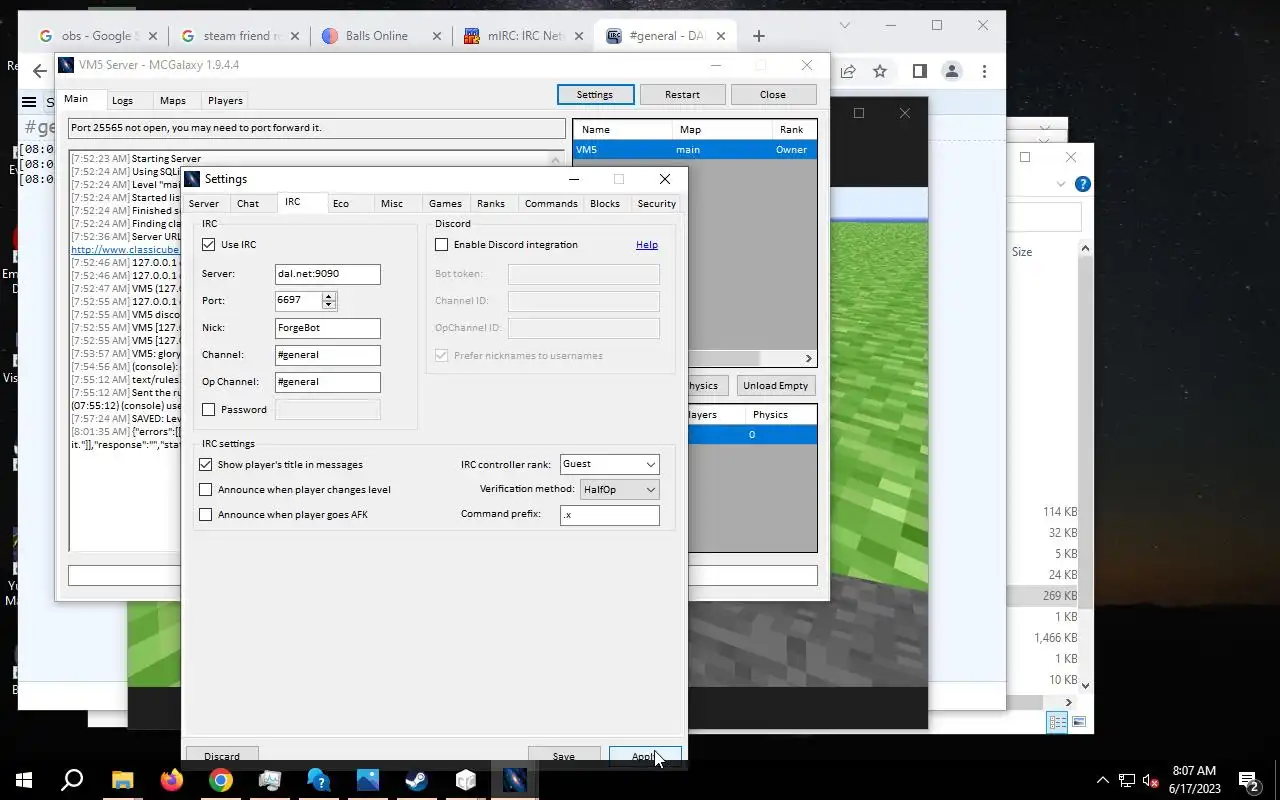Screen dimensions: 1280x800
Task: Enable the IRC Password checkbox
Action: [x=208, y=409]
